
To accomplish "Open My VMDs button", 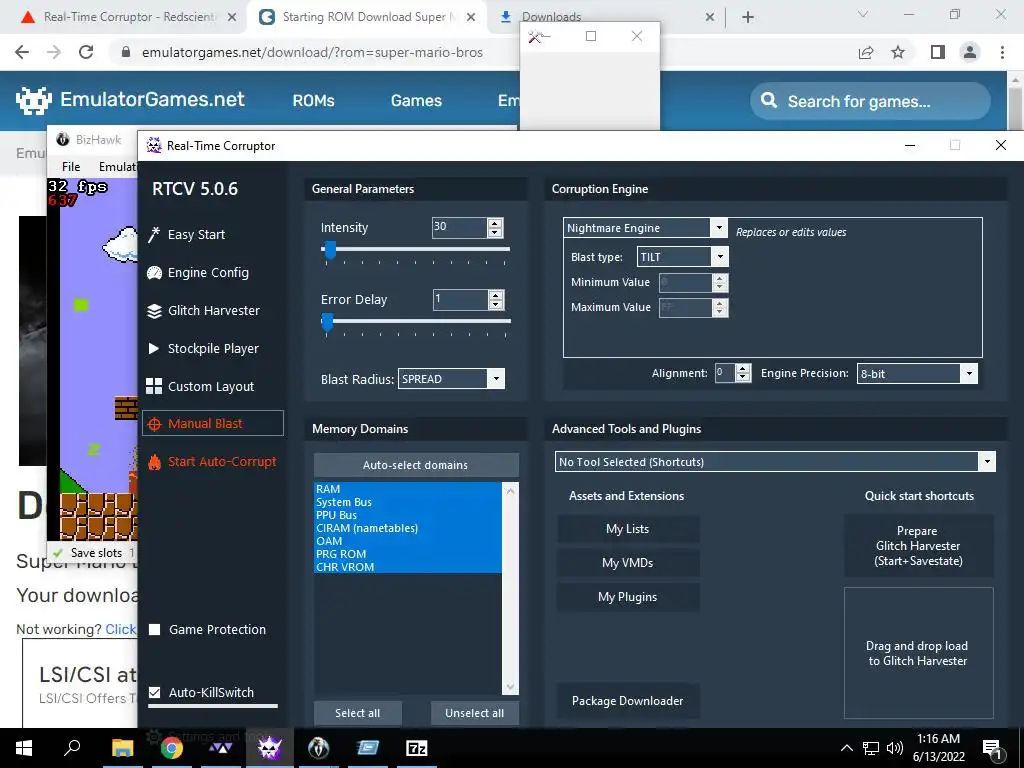I will 628,563.
